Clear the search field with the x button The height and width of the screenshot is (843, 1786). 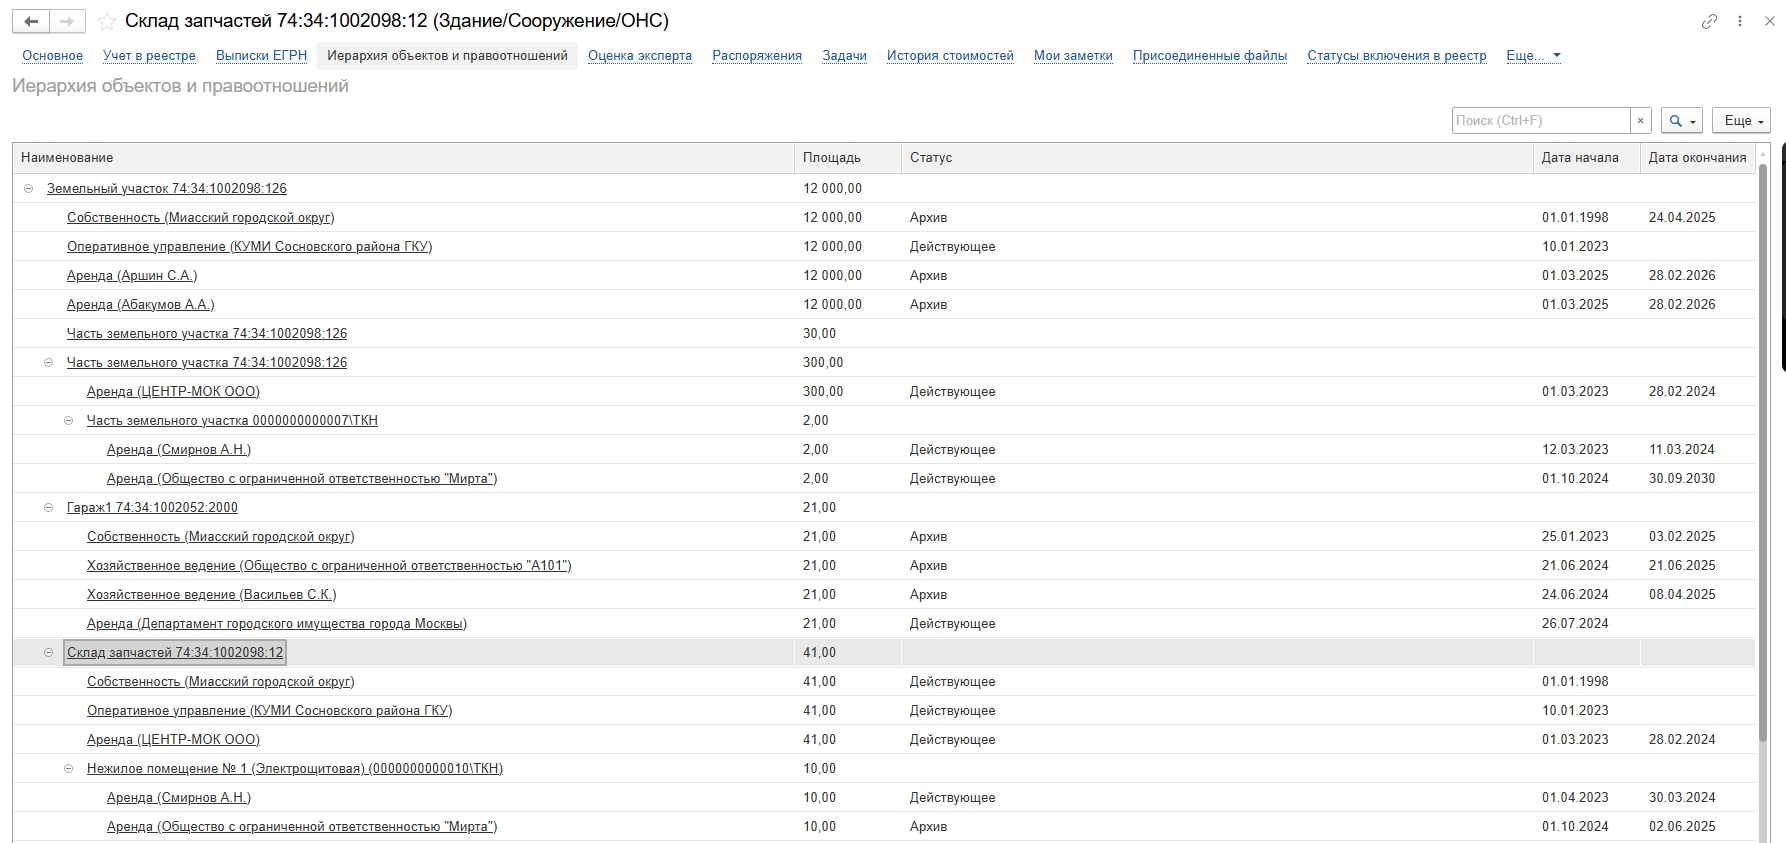tap(1640, 120)
